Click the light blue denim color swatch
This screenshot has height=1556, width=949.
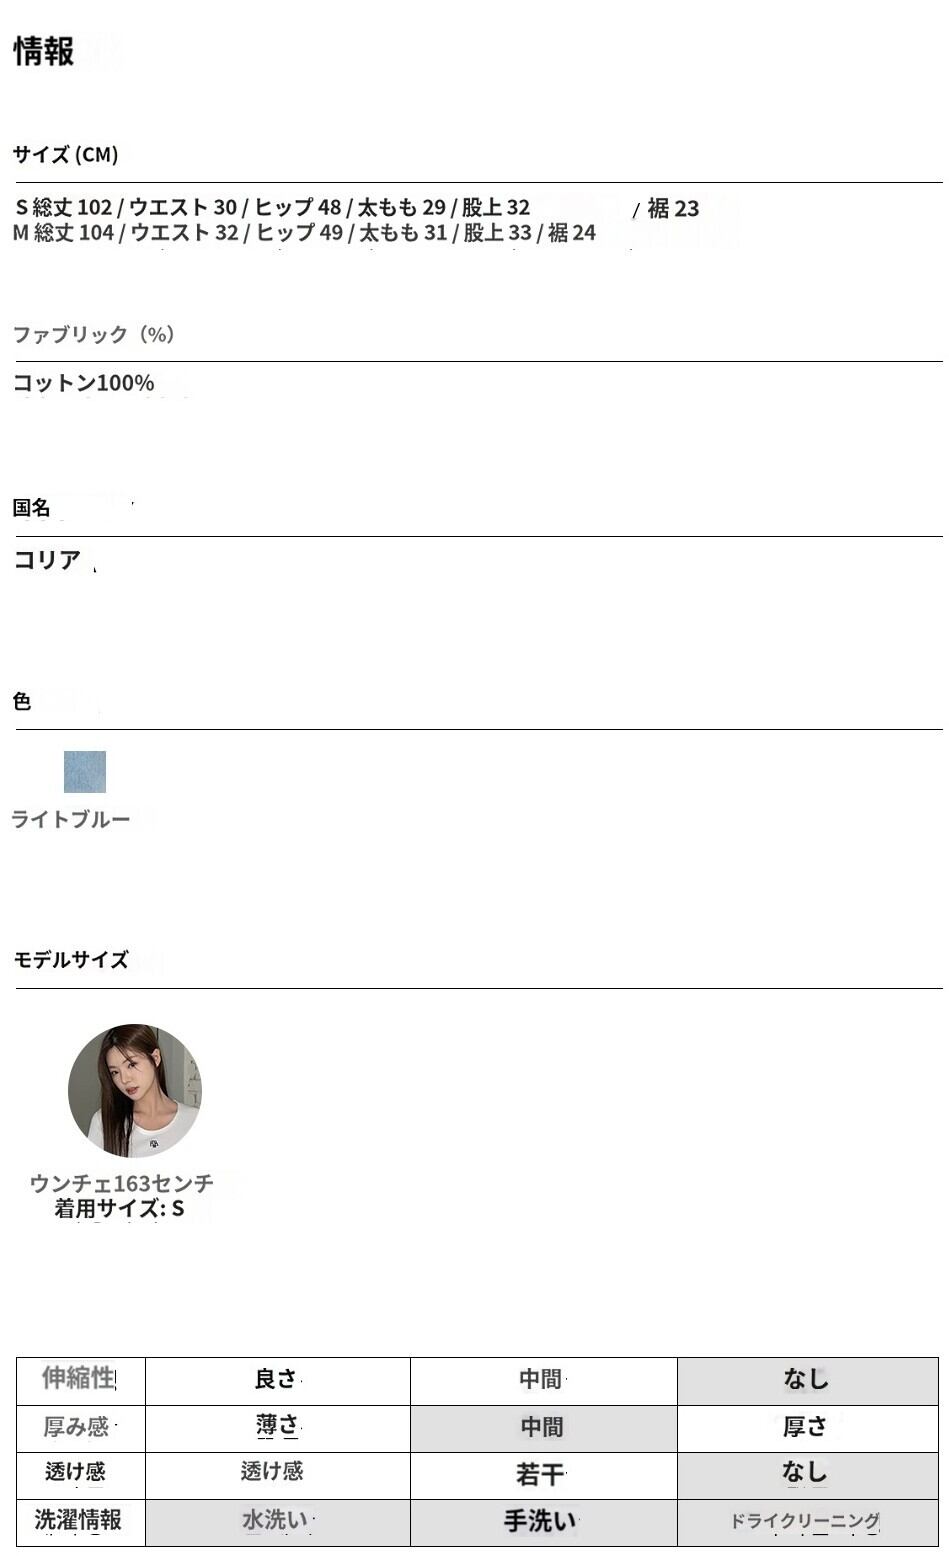coord(85,772)
